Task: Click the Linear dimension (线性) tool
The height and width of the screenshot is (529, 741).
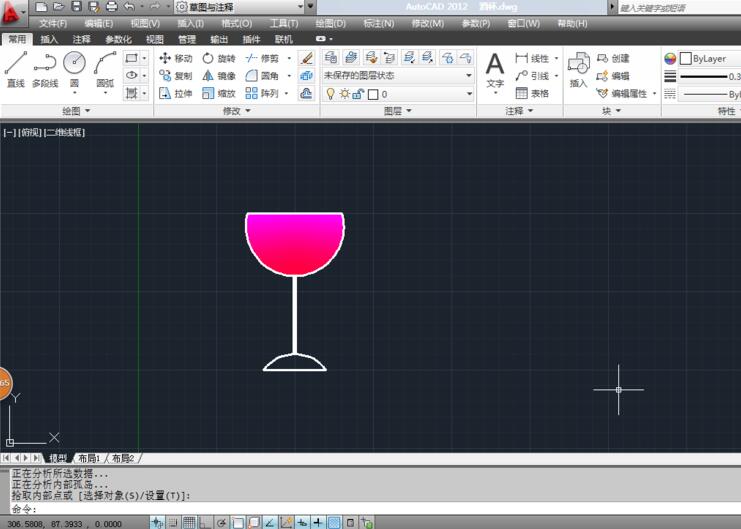Action: (532, 58)
